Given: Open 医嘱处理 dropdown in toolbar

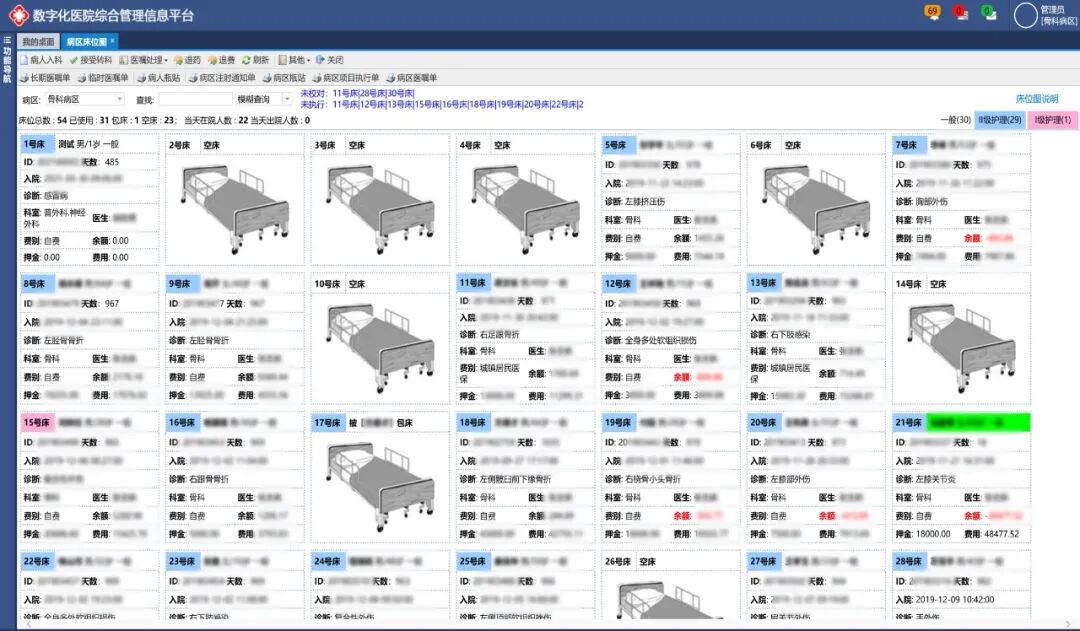Looking at the screenshot, I should [x=143, y=60].
